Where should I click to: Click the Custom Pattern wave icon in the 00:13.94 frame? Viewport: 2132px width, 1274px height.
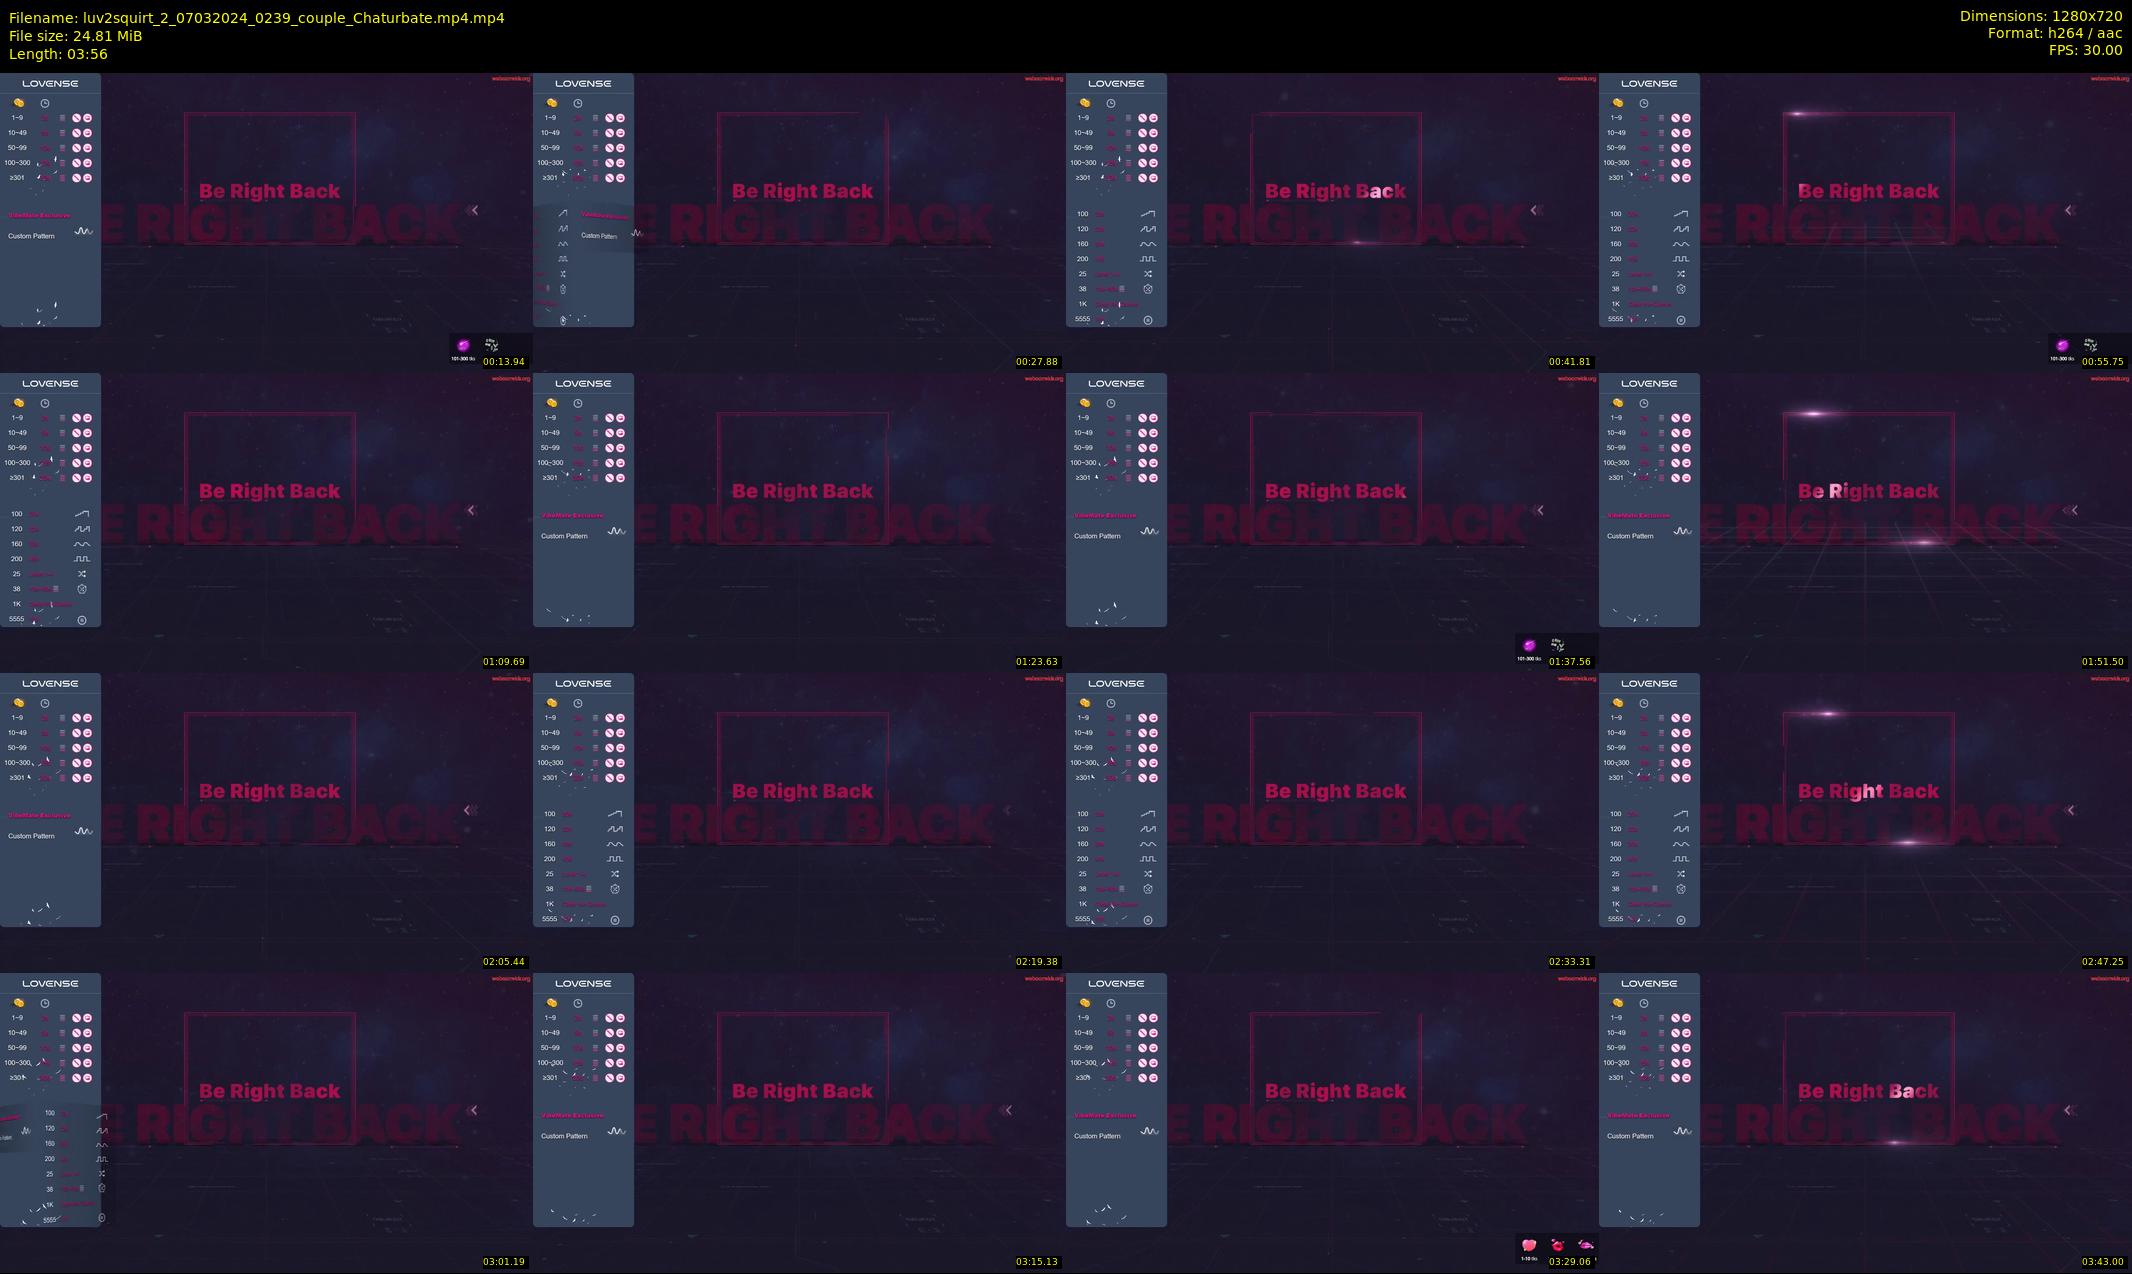pyautogui.click(x=83, y=231)
